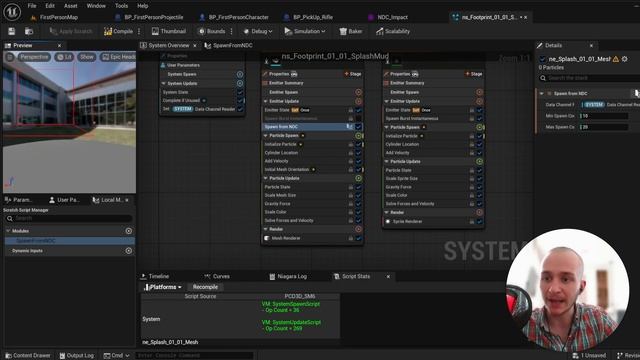Open the Help menu
The width and height of the screenshot is (640, 360).
tap(142, 6)
